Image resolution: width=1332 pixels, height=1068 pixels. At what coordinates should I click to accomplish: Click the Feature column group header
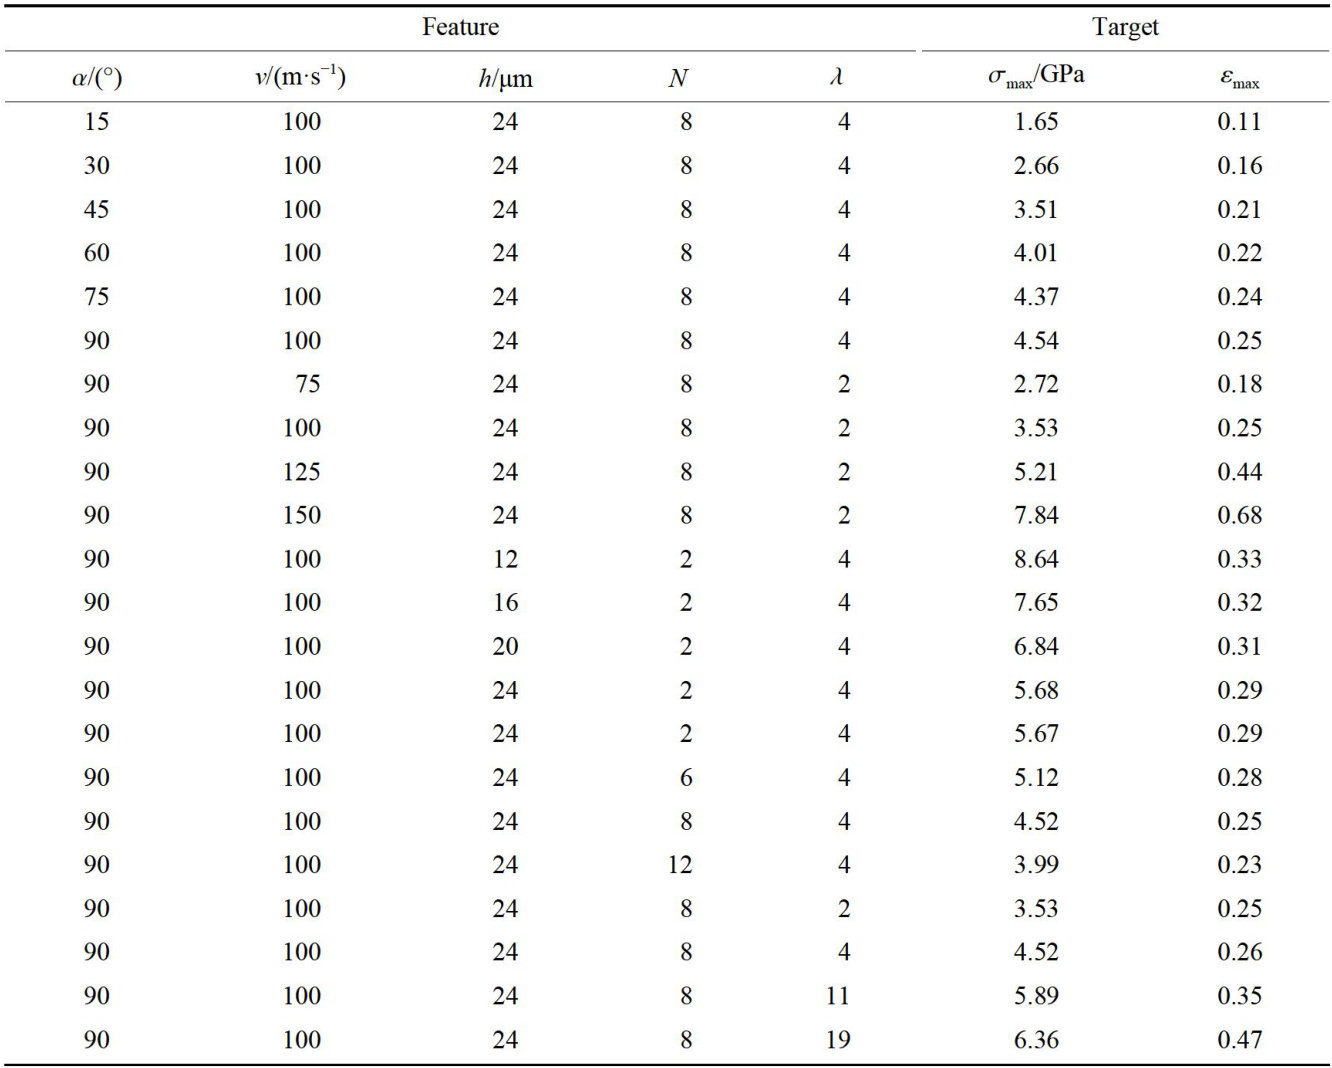tap(460, 27)
